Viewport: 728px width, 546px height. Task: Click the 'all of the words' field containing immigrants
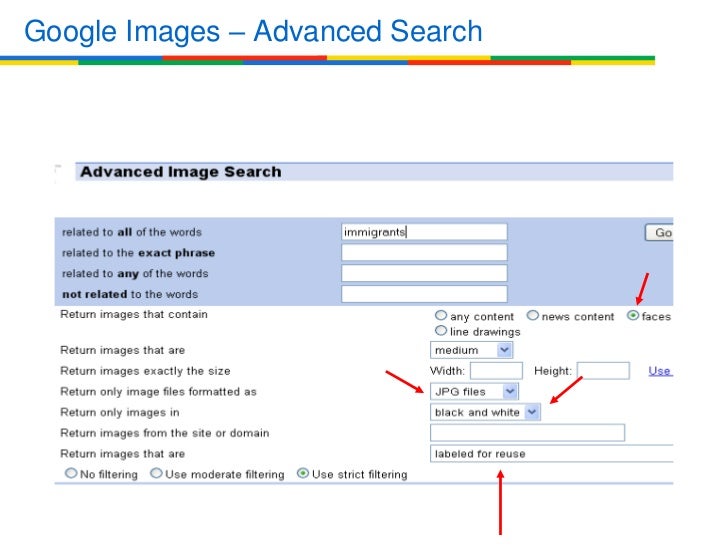424,232
